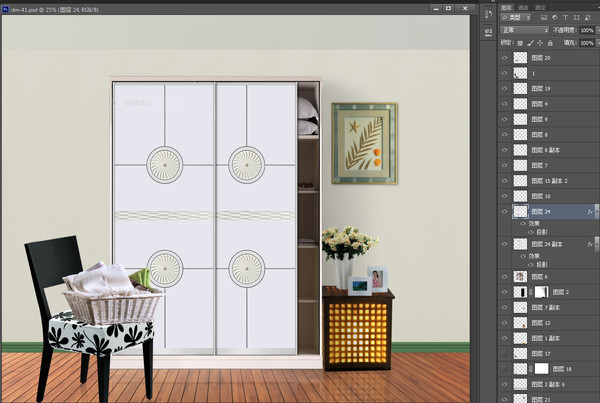Open the layer filter type dropdown
The height and width of the screenshot is (403, 600).
pos(516,18)
